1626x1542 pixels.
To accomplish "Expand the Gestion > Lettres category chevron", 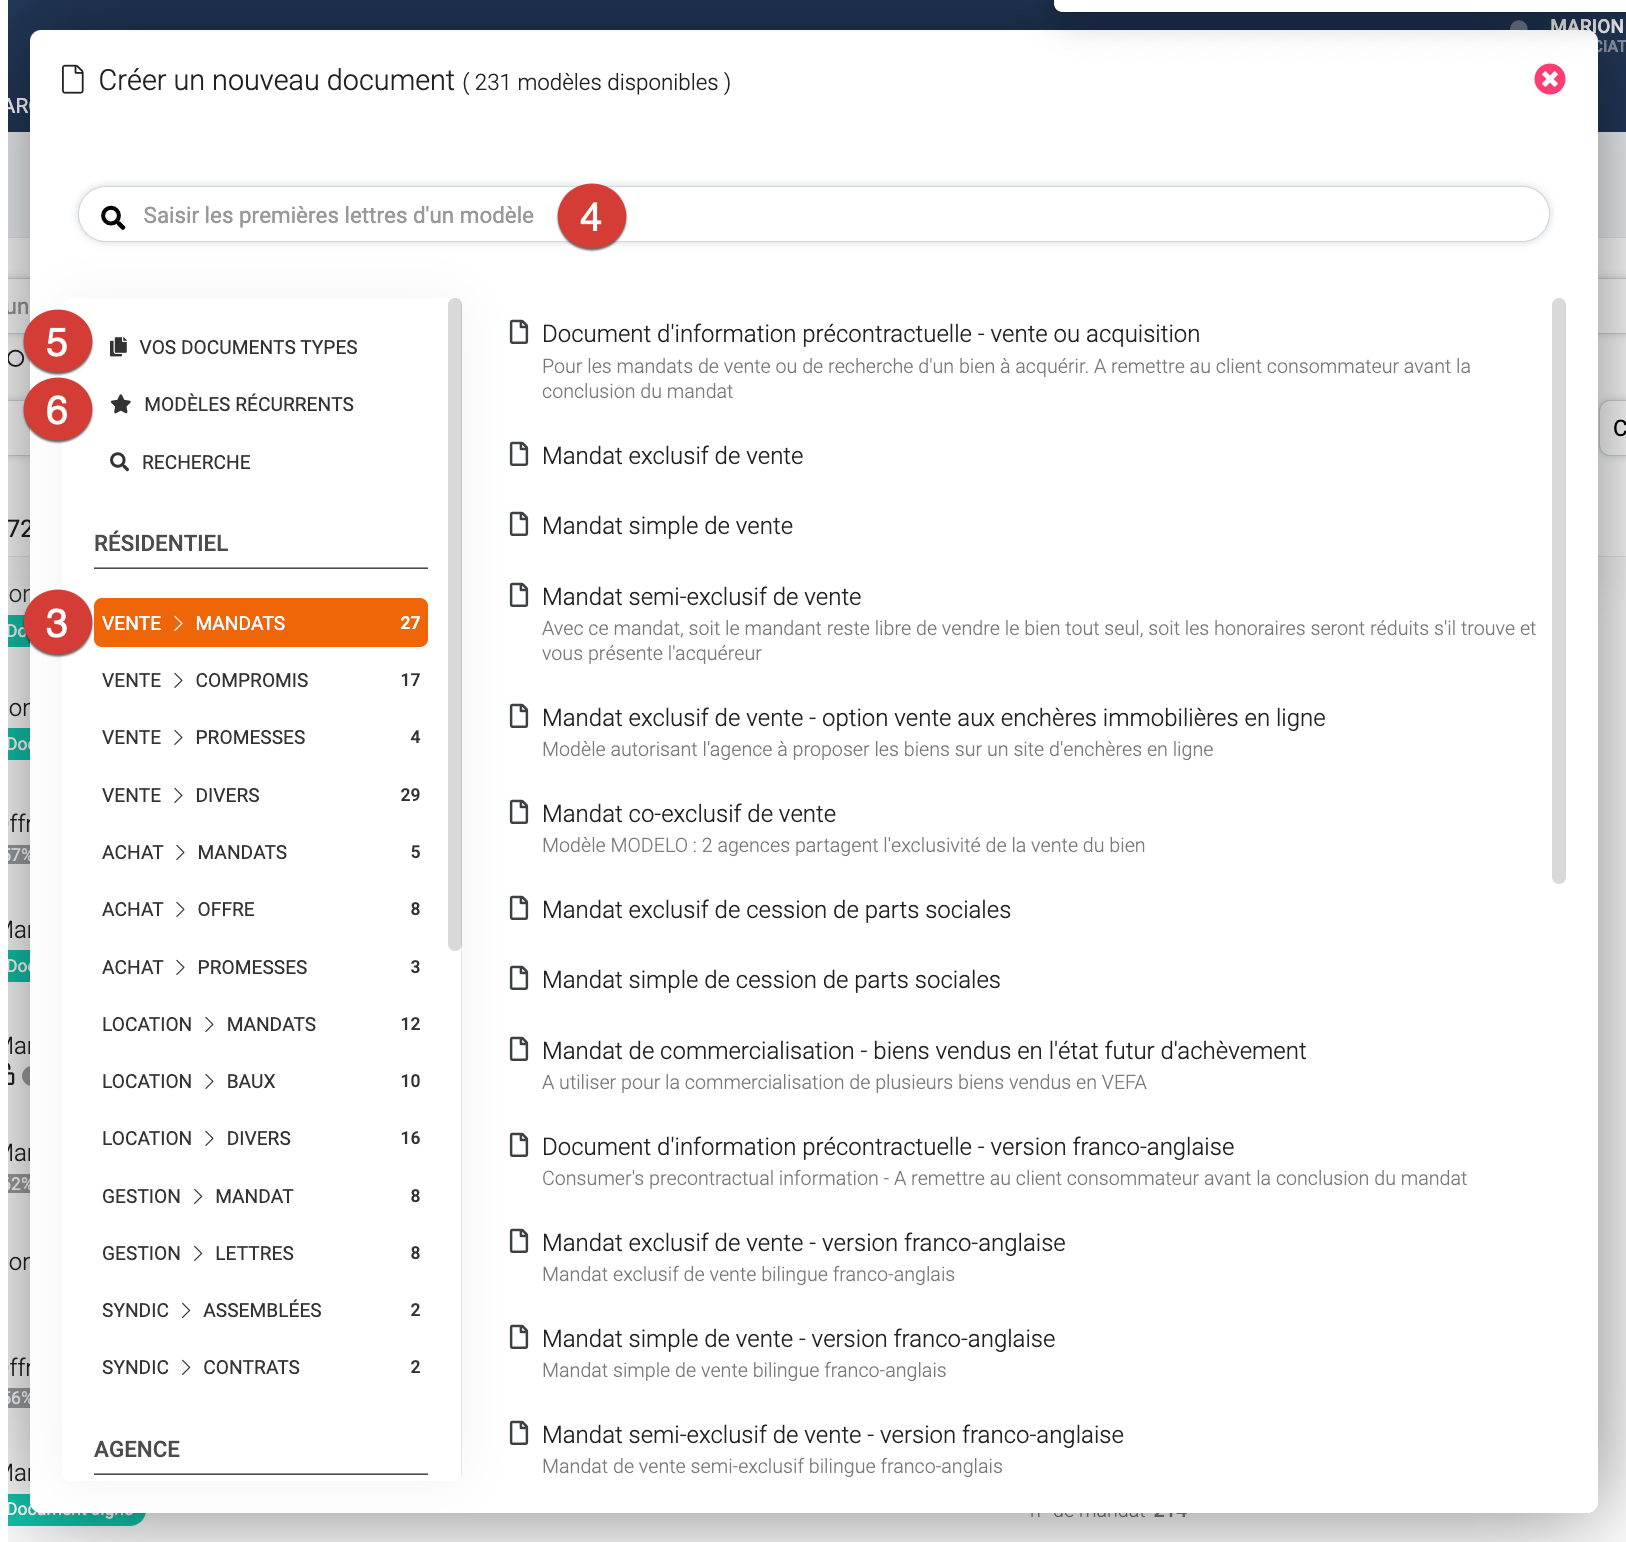I will (x=198, y=1253).
